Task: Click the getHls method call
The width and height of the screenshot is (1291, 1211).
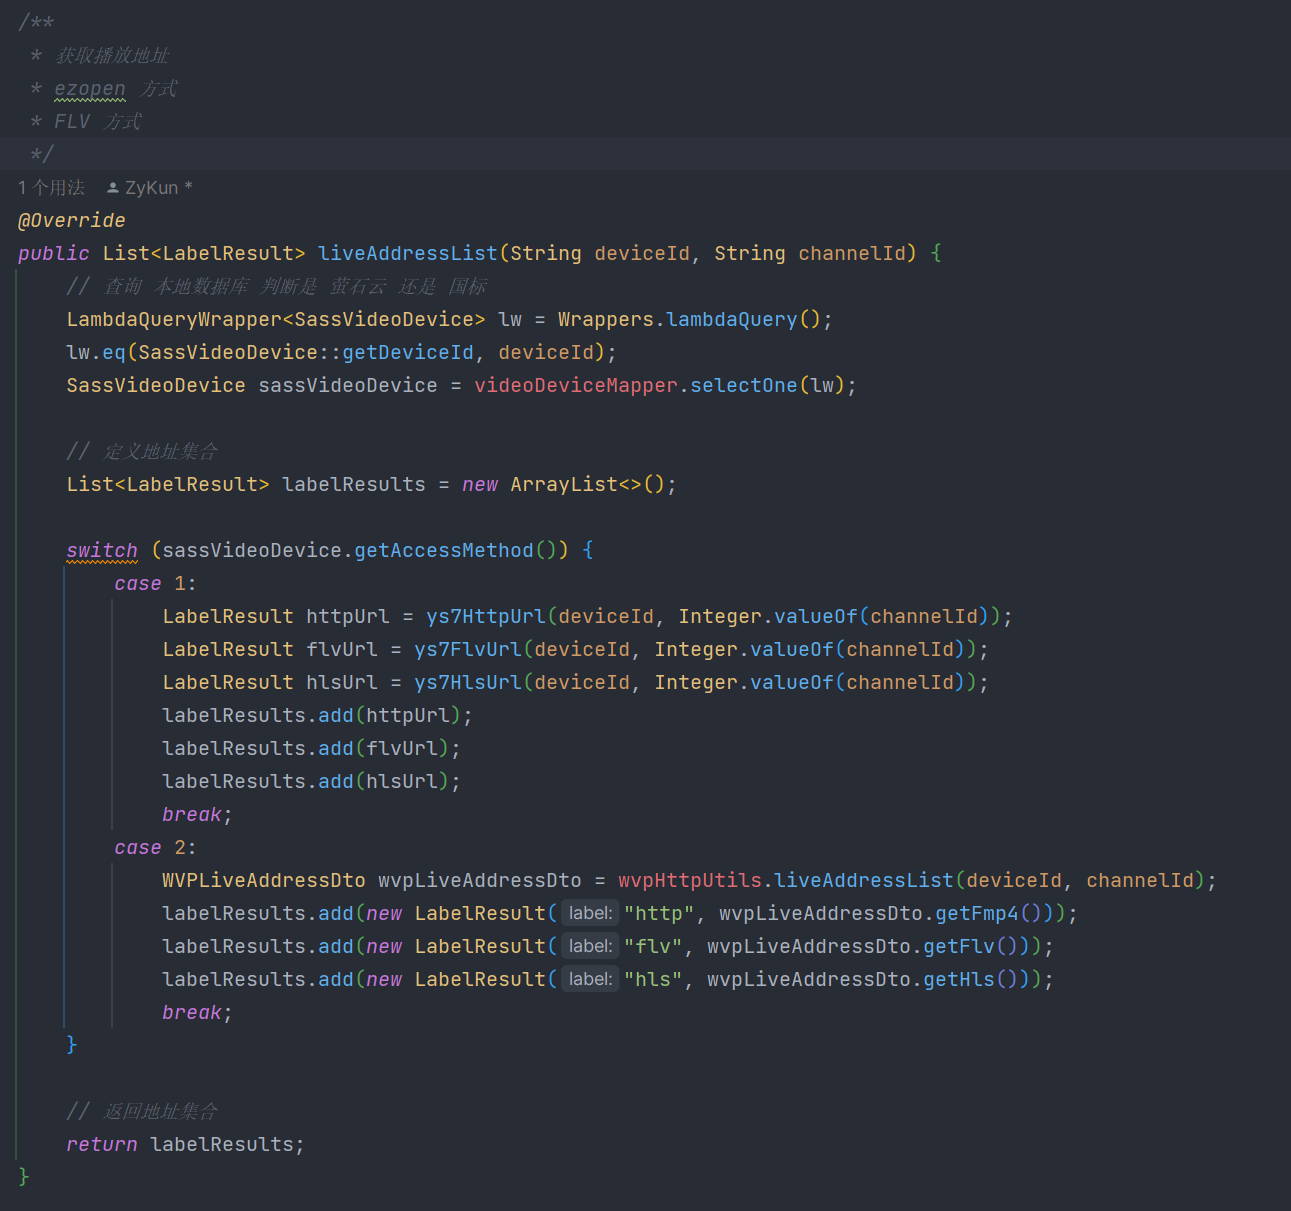Action: coord(959,979)
